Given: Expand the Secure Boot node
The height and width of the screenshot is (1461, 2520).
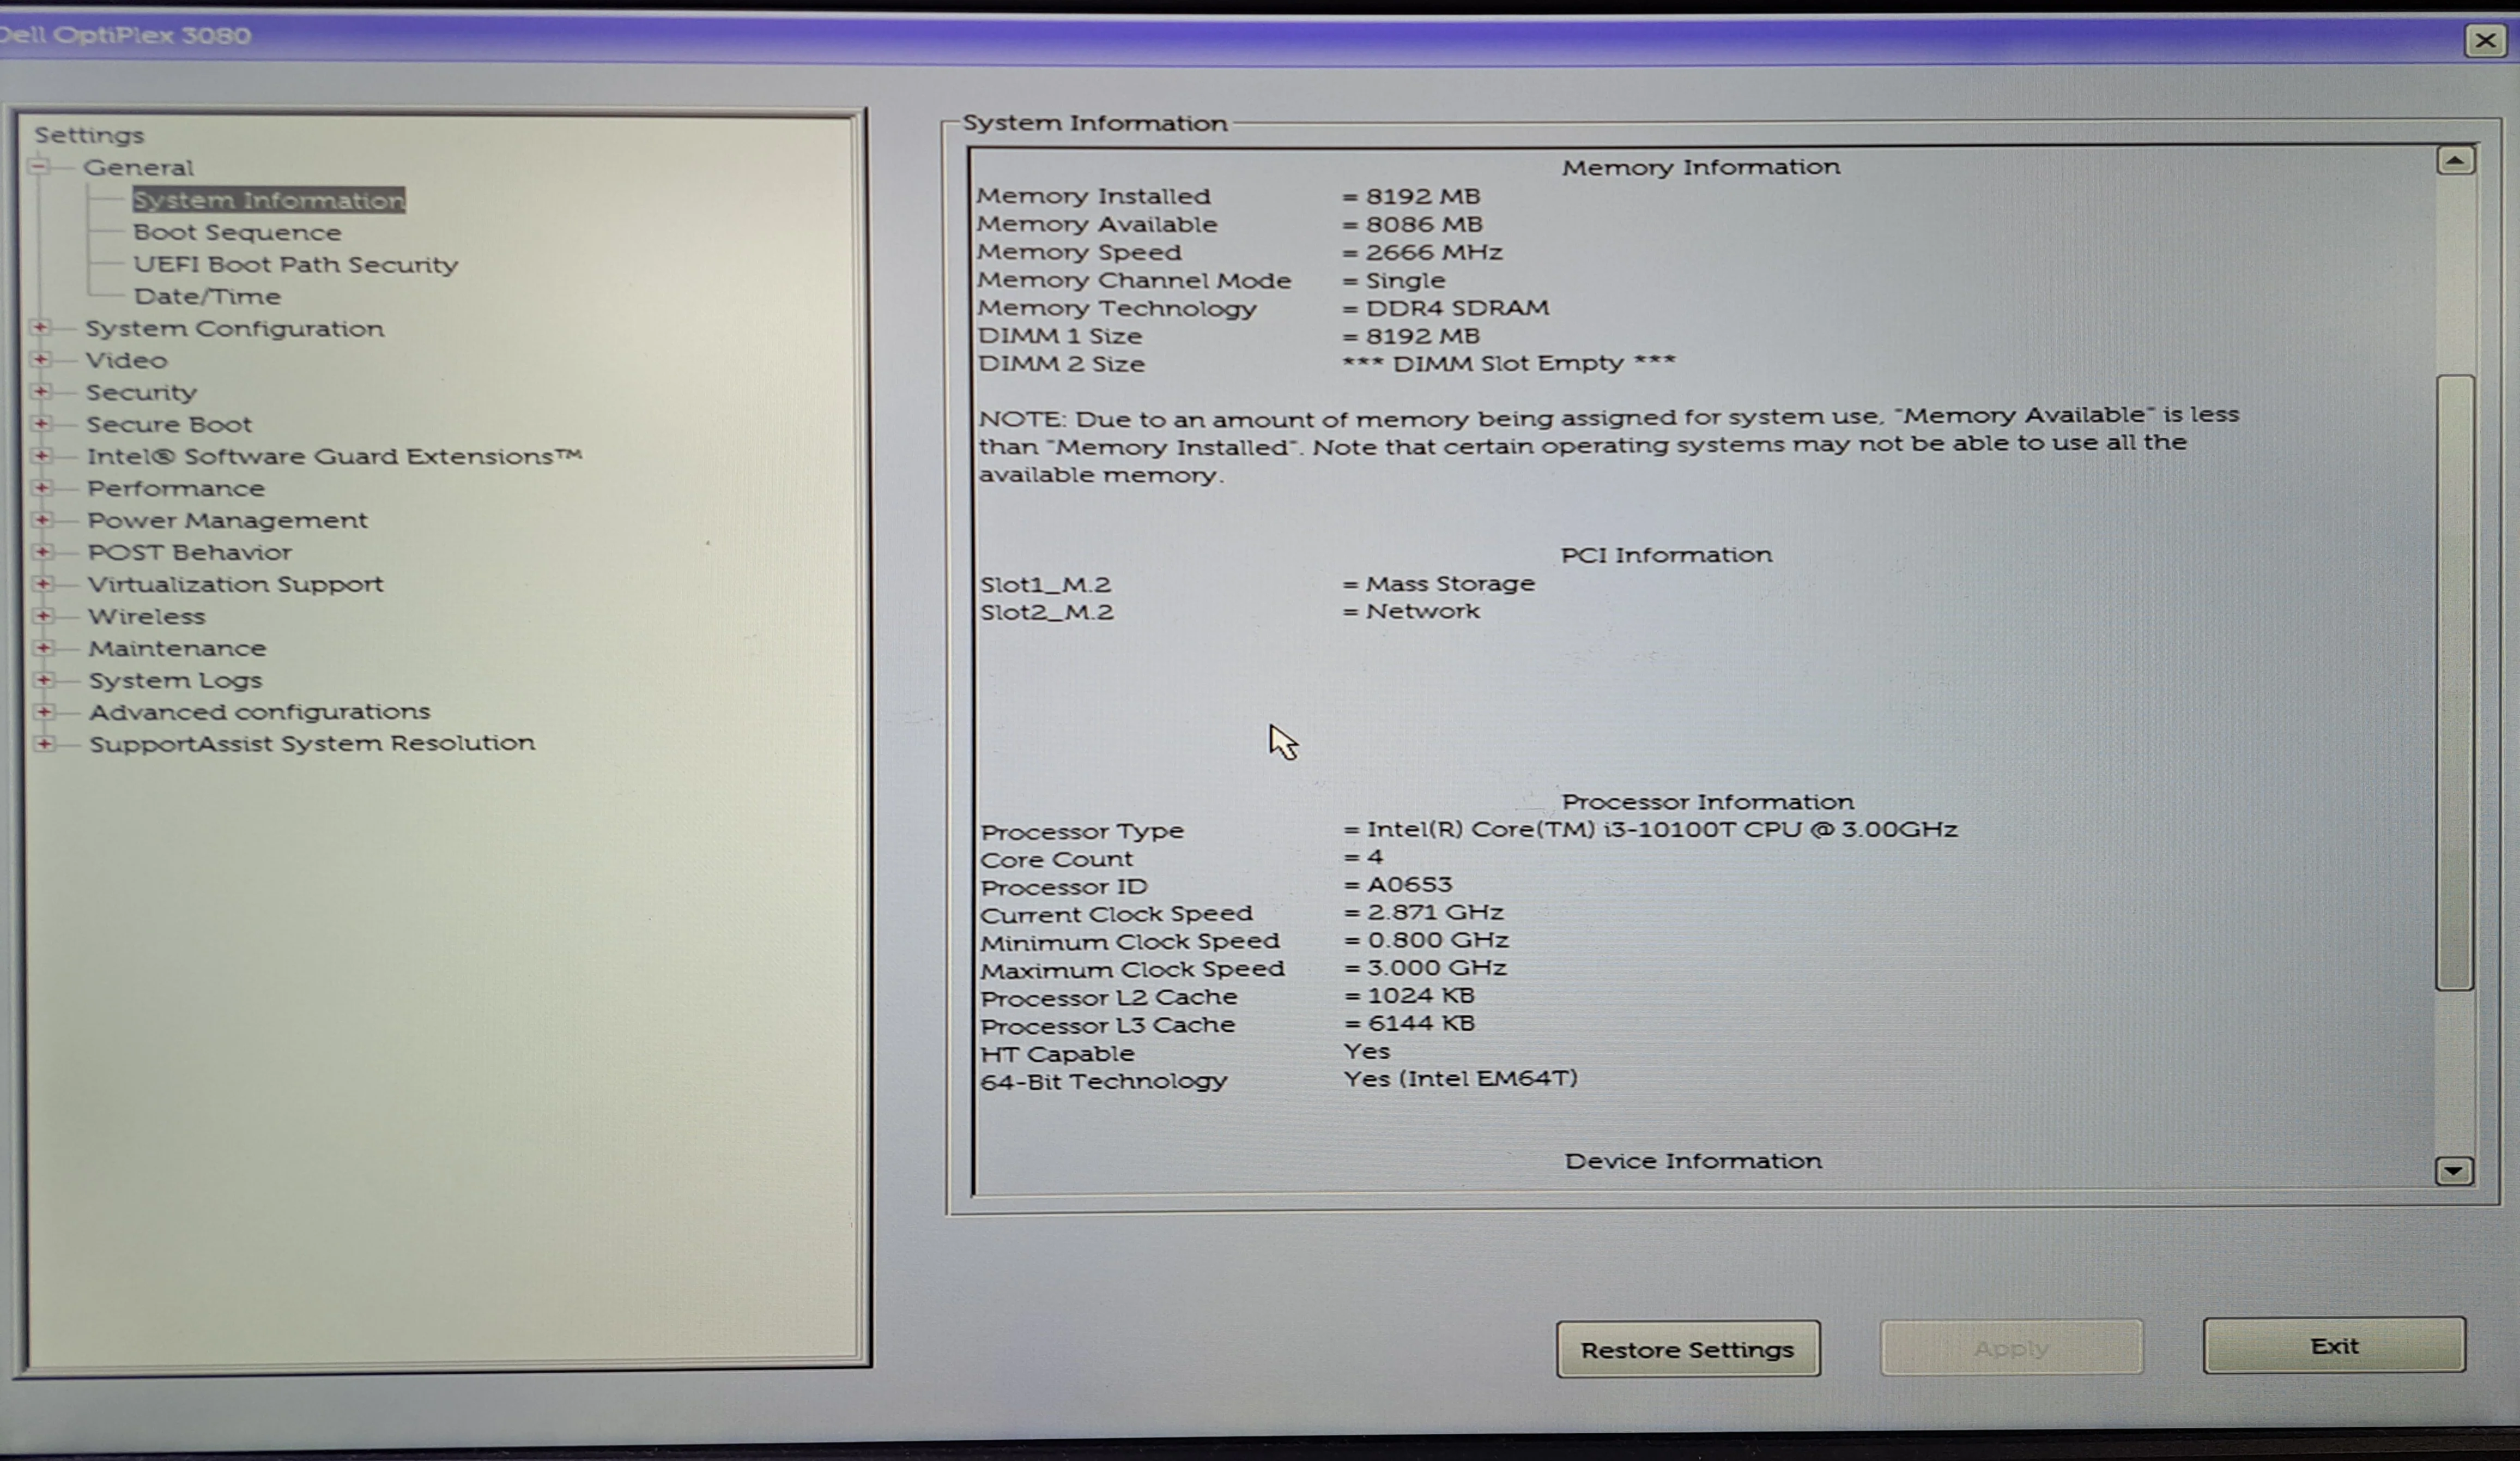Looking at the screenshot, I should click(x=41, y=423).
